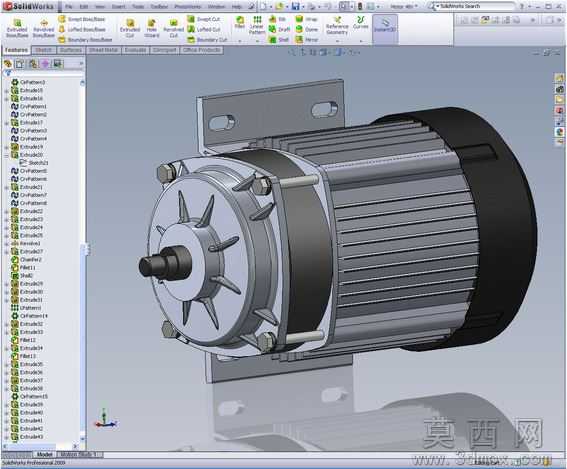Open the Linear Pattern dropdown arrow
Image resolution: width=567 pixels, height=469 pixels.
click(x=257, y=41)
